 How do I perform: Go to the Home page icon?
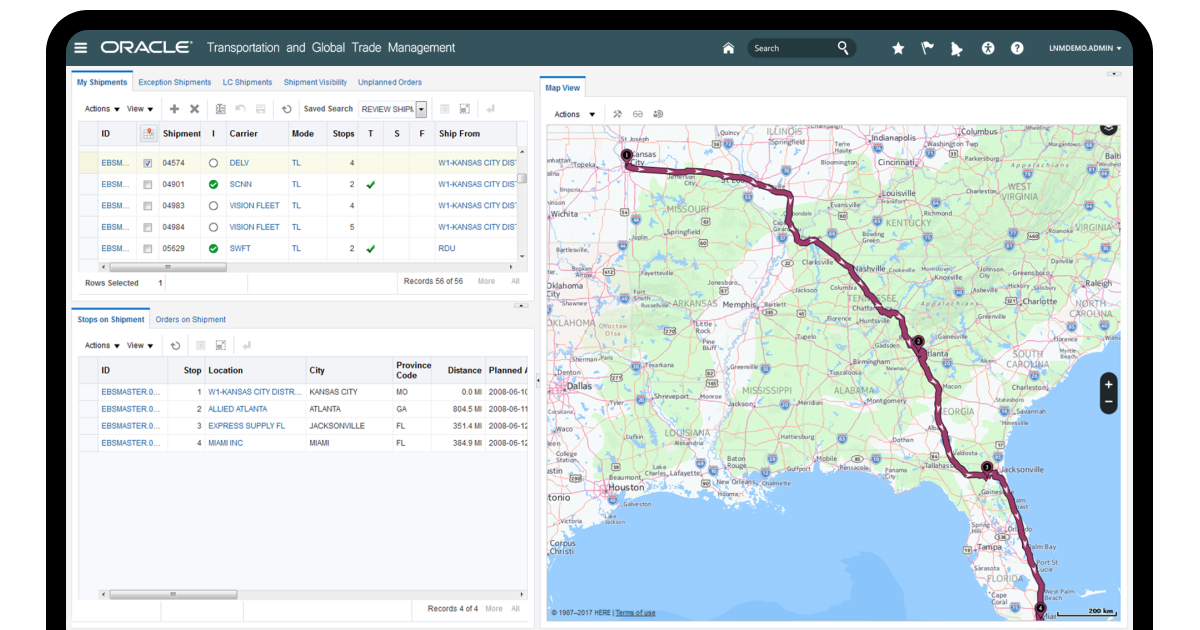tap(728, 48)
